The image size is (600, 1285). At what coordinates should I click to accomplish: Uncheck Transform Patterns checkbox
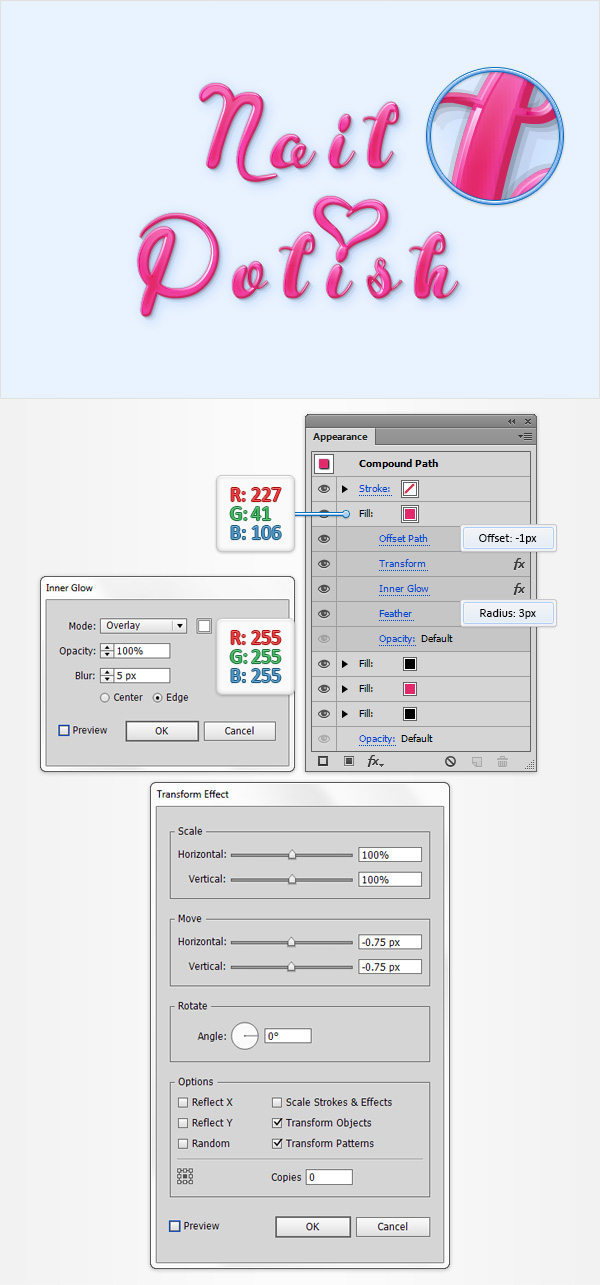point(277,1143)
